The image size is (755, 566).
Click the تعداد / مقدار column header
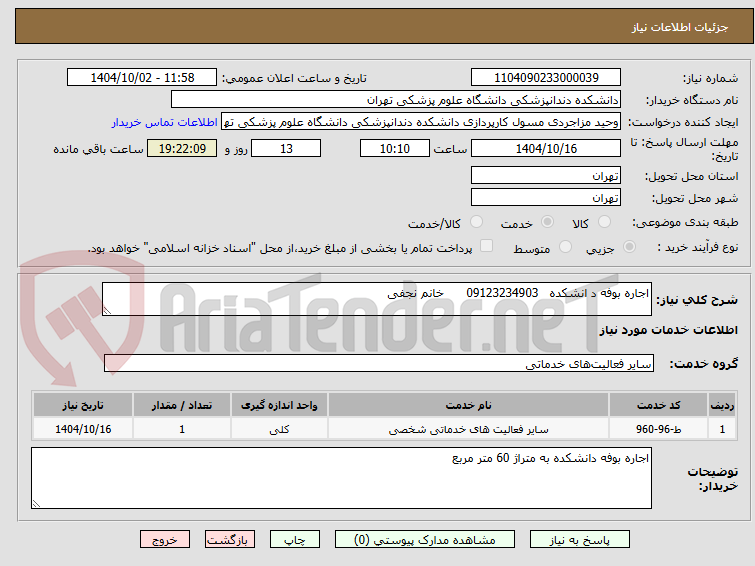coord(182,405)
